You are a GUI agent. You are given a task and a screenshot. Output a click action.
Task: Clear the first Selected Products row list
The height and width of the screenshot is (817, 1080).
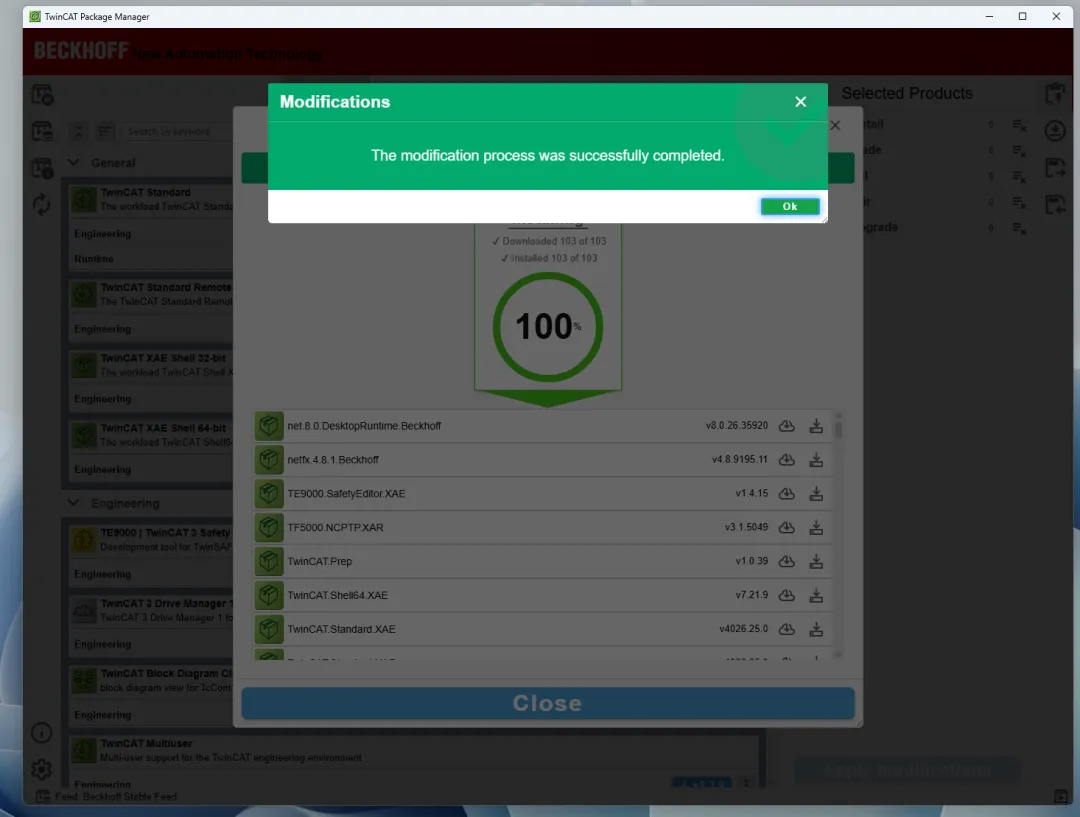(1019, 125)
